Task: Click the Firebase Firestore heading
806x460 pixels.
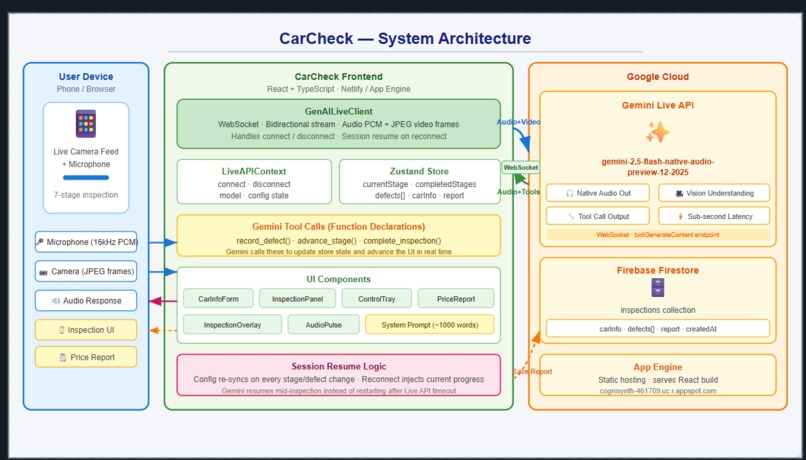Action: 657,270
